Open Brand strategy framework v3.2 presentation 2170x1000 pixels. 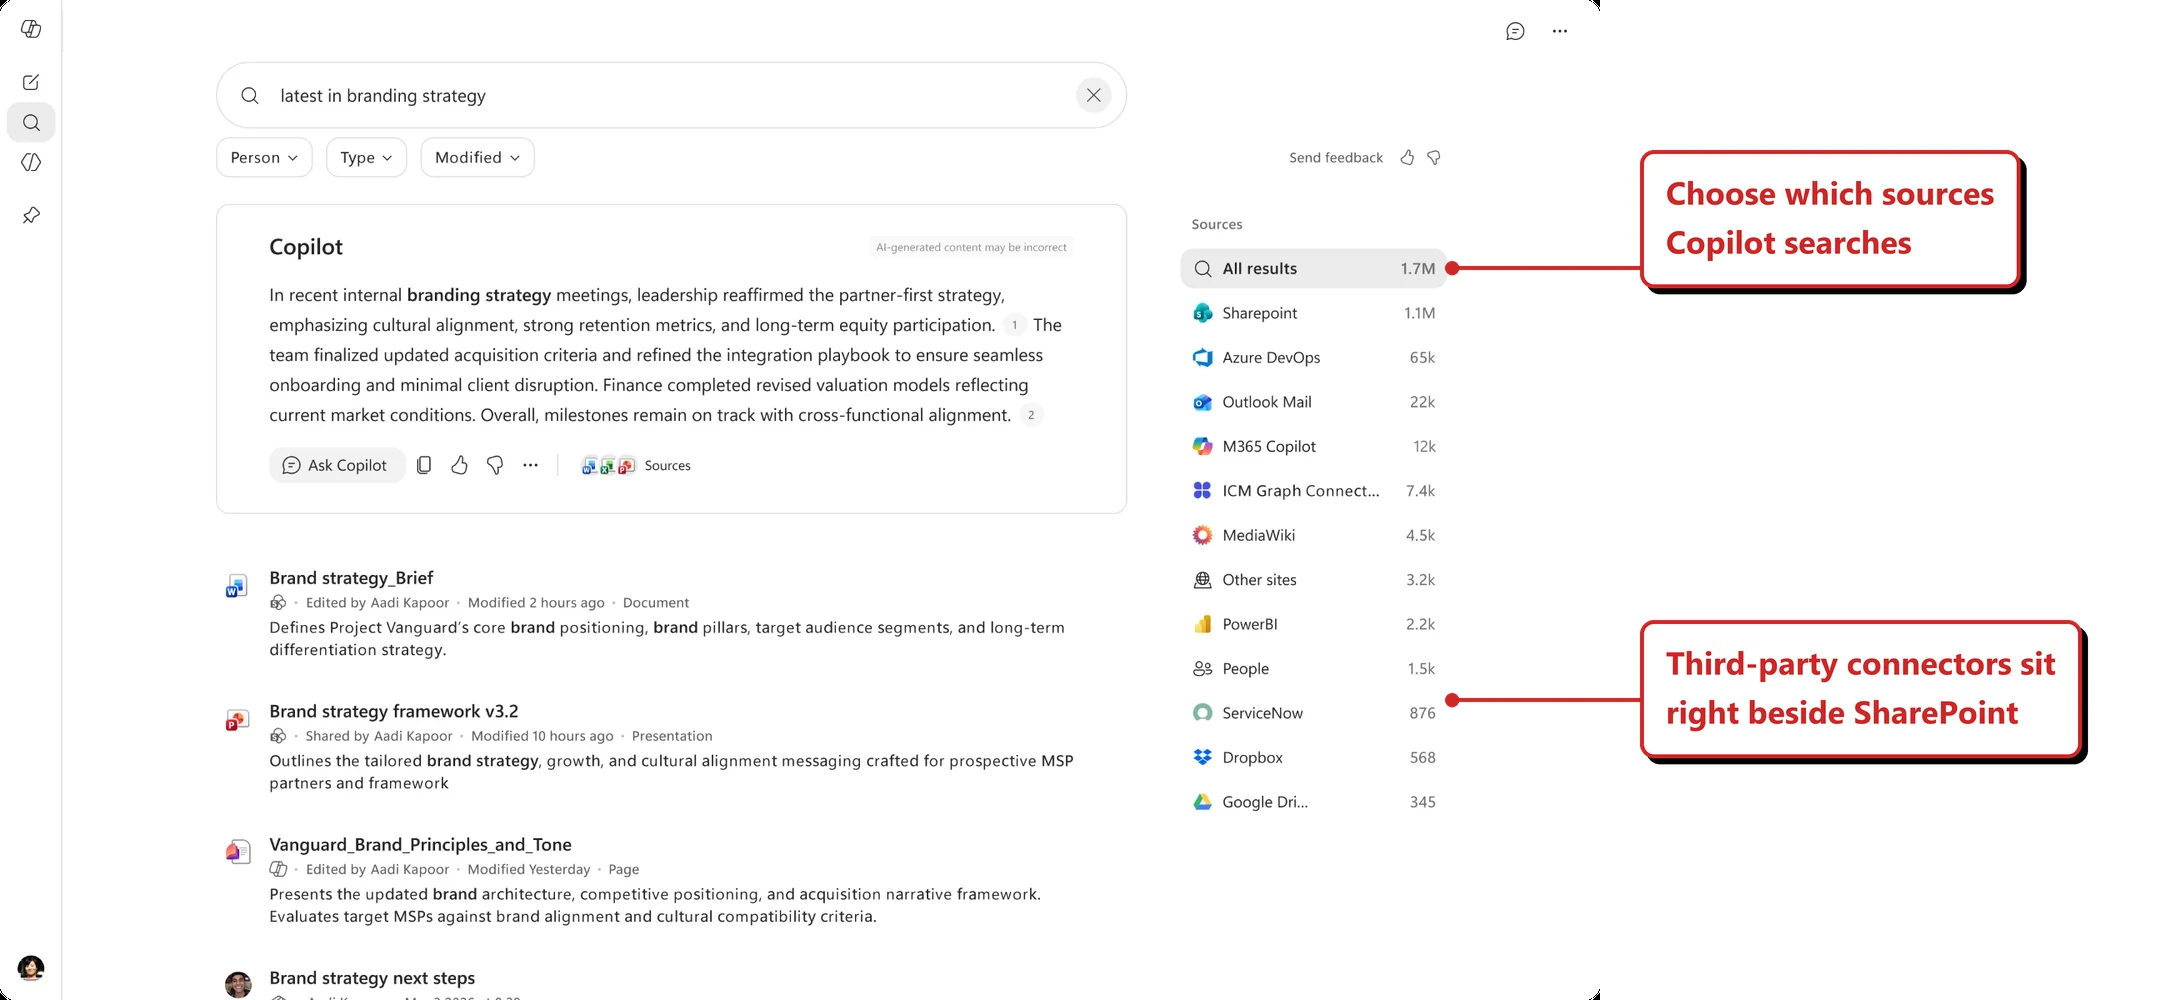pyautogui.click(x=394, y=711)
